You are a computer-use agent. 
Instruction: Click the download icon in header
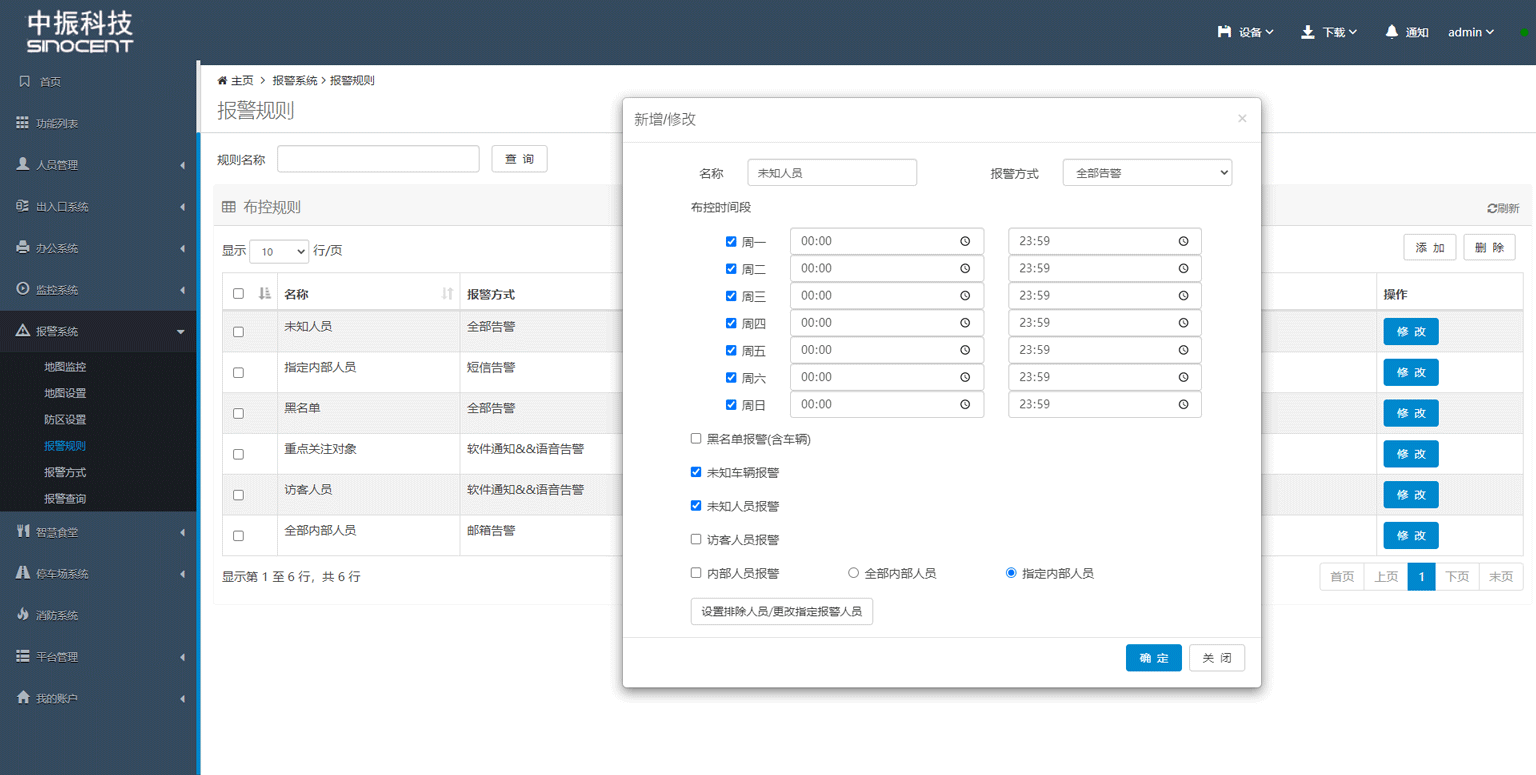pyautogui.click(x=1307, y=32)
